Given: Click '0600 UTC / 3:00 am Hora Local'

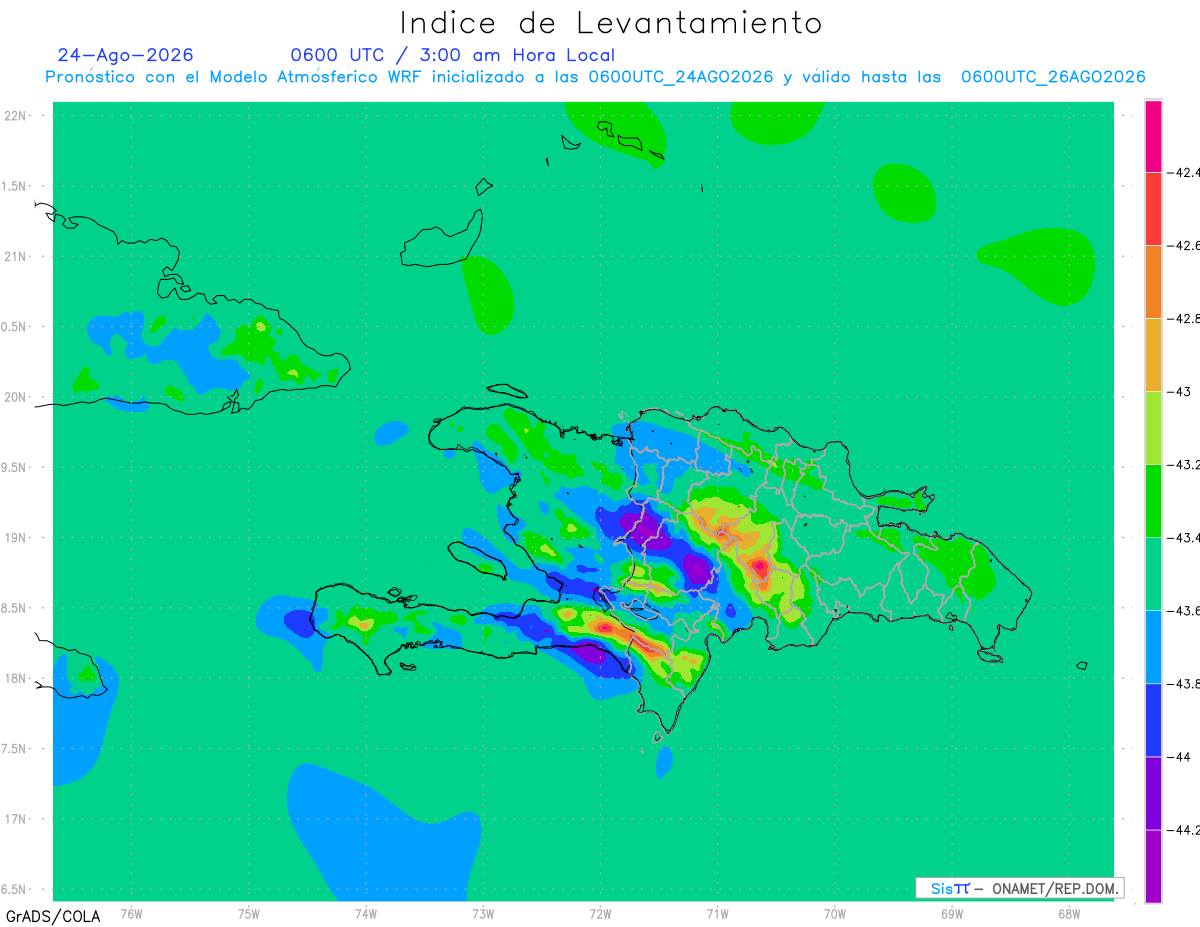Looking at the screenshot, I should pos(452,55).
